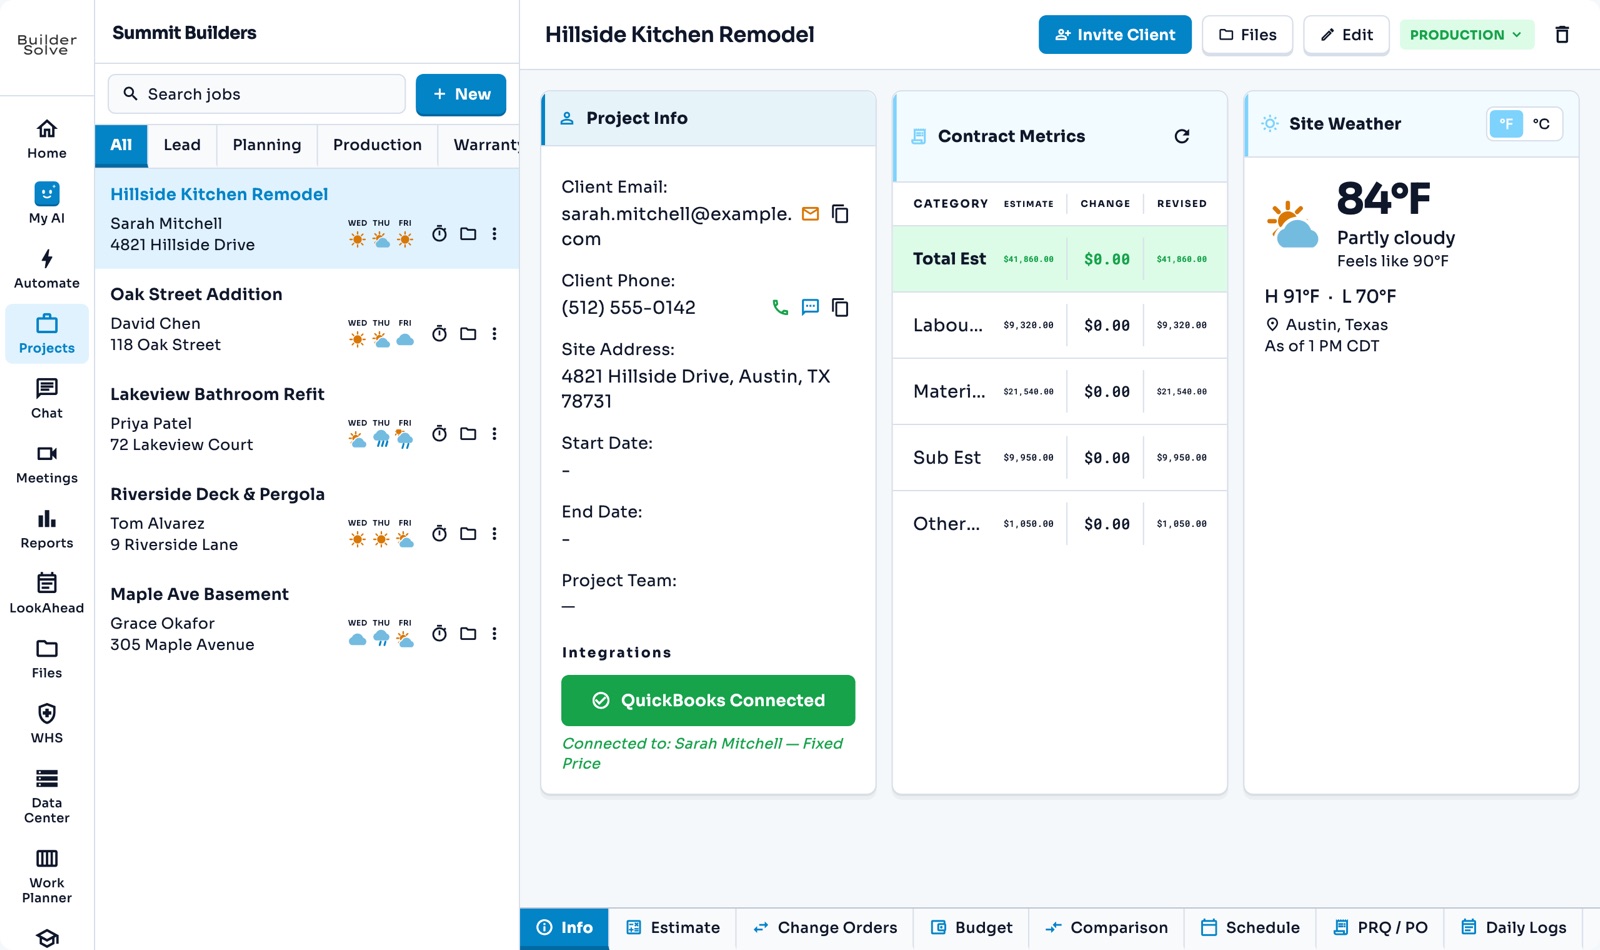
Task: Select the Maple Ave Basement job
Action: click(307, 619)
